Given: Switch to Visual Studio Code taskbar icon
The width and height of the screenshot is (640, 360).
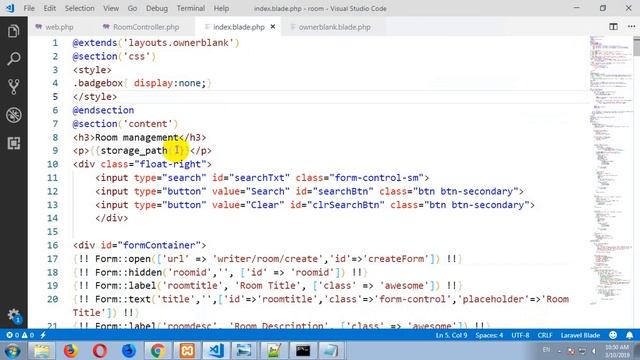Looking at the screenshot, I should pos(216,351).
